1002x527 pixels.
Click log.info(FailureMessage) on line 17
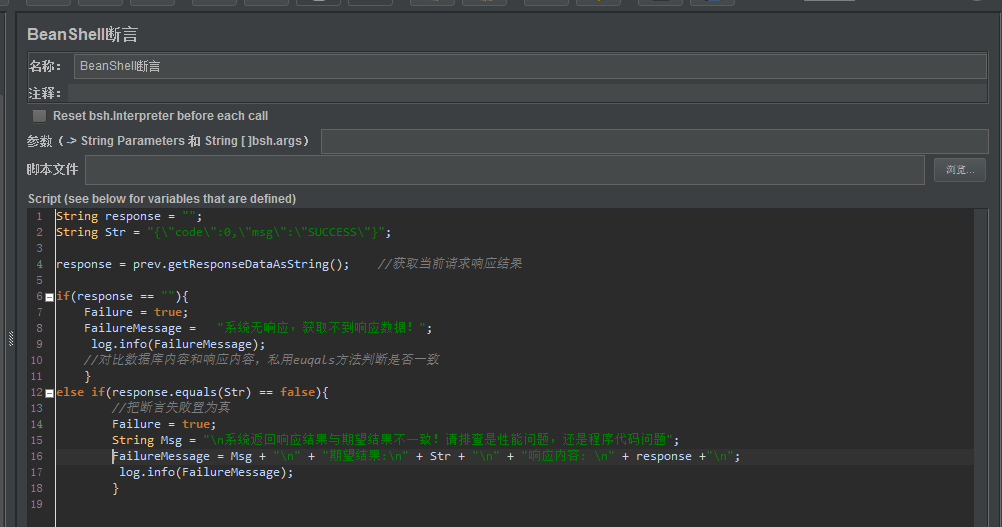[206, 472]
